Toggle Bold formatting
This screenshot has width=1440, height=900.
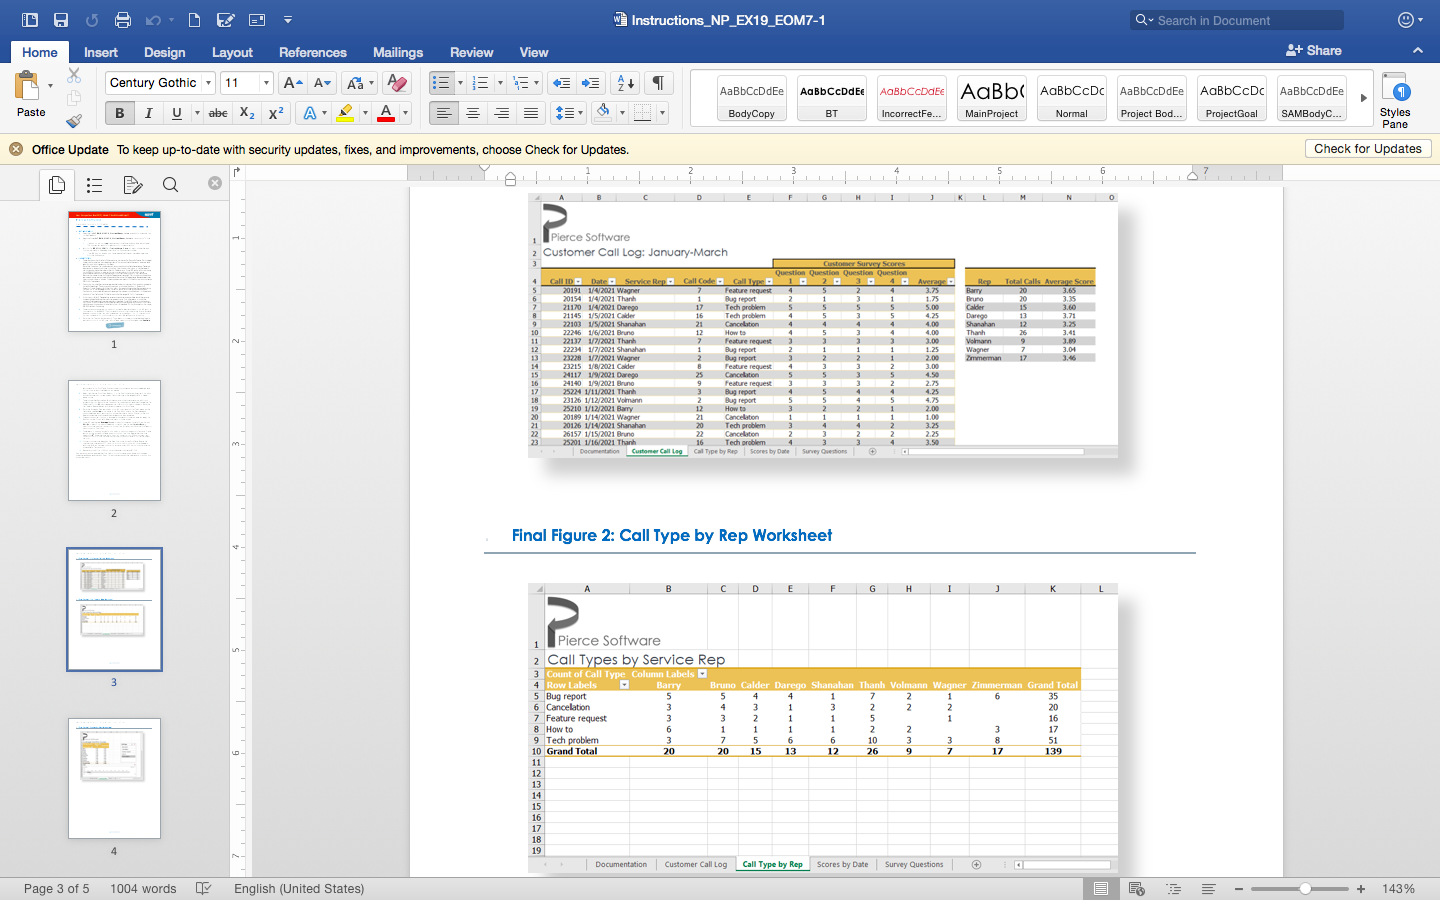point(120,113)
